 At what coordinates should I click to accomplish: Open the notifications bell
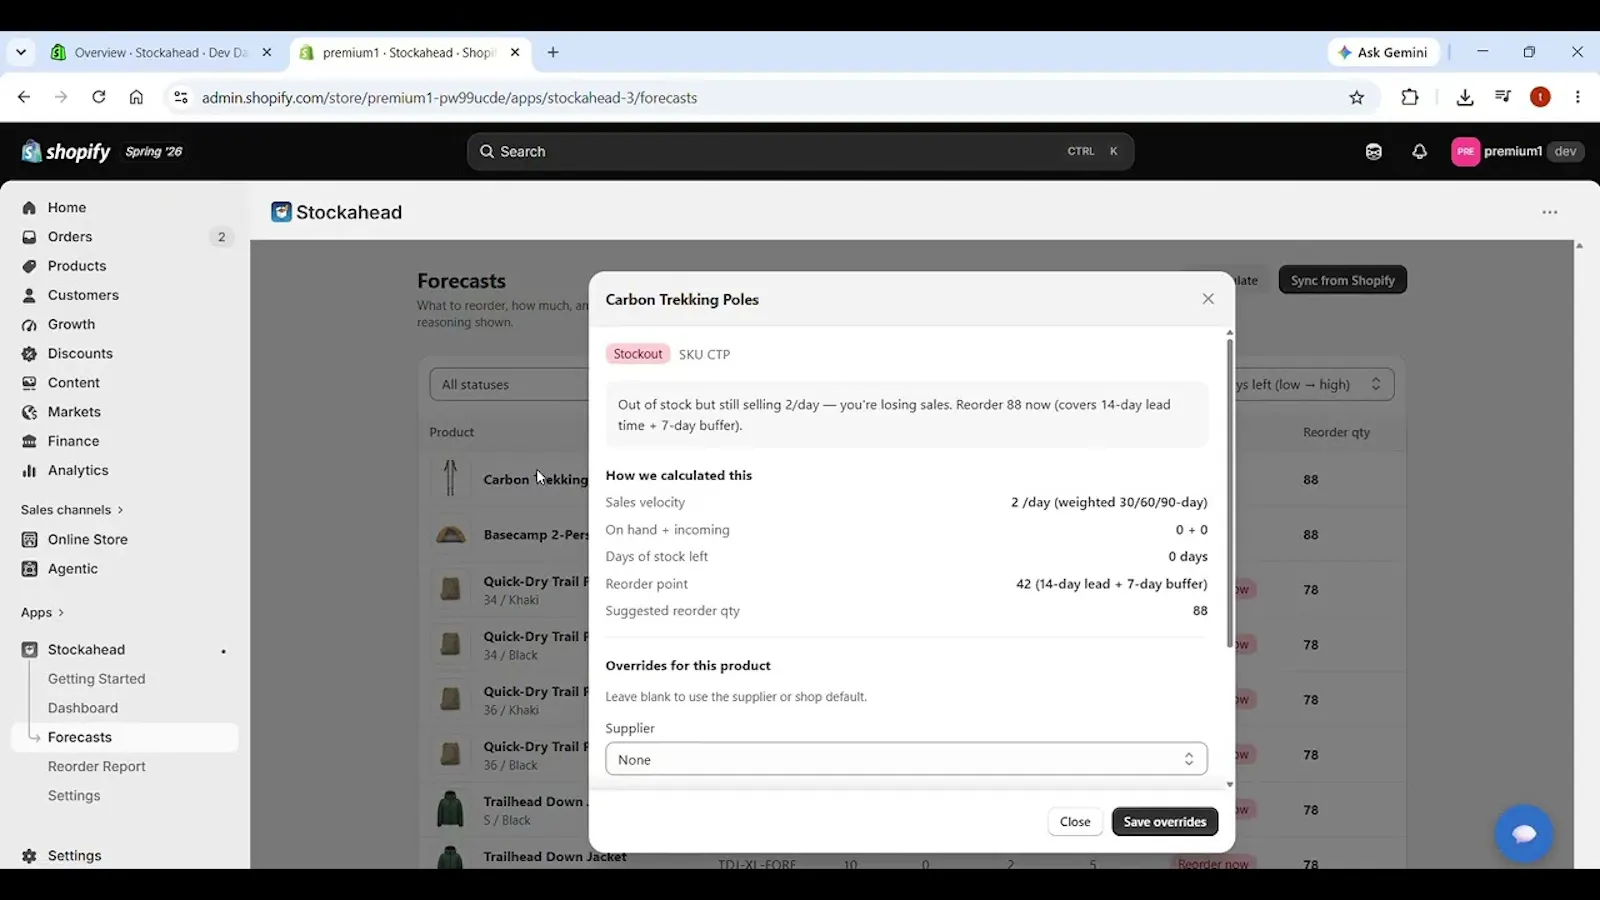click(x=1419, y=151)
